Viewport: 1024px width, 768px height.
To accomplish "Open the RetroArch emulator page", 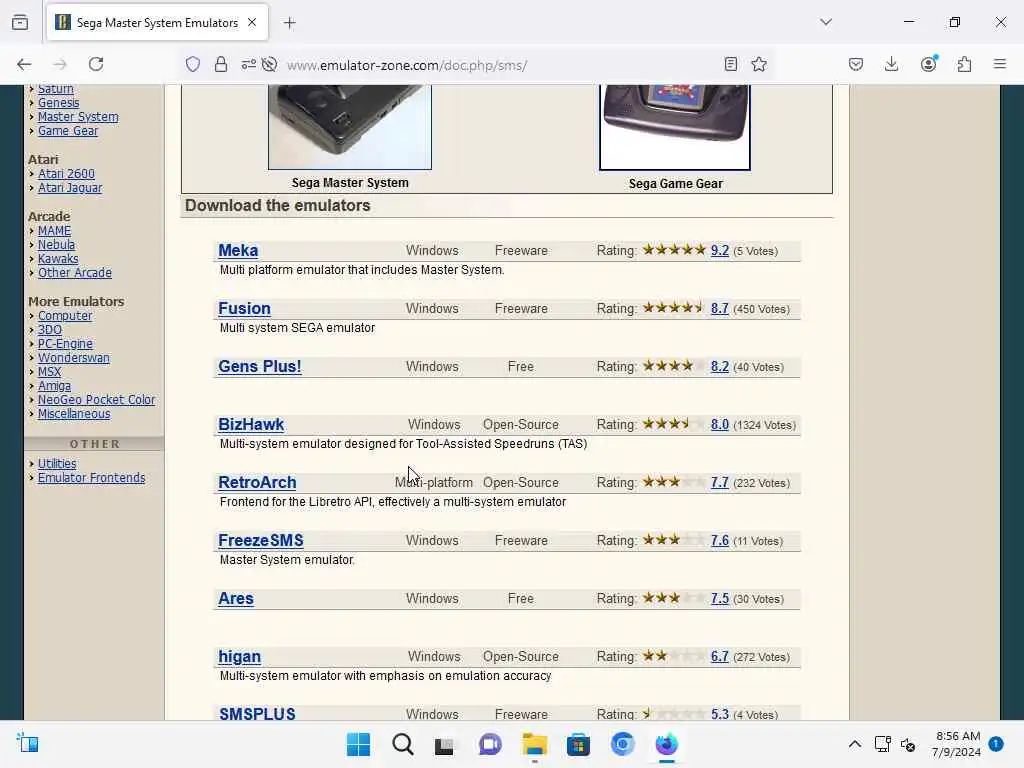I will pyautogui.click(x=257, y=483).
